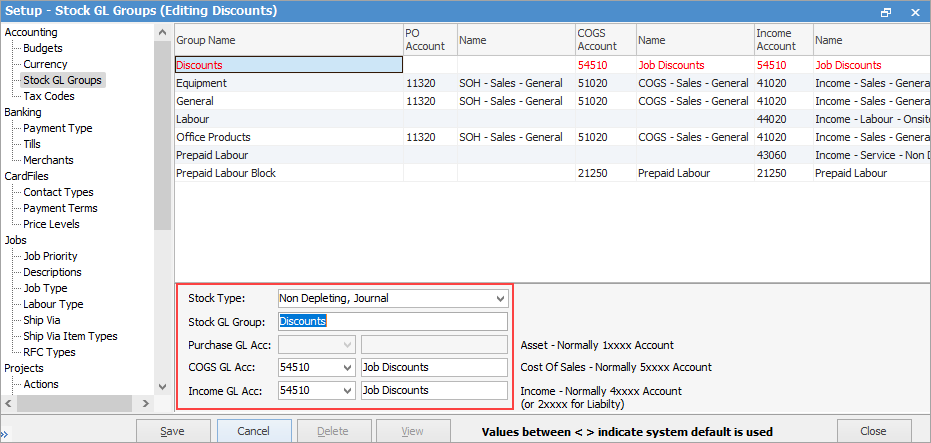Image resolution: width=931 pixels, height=443 pixels.
Task: Open the Stock Type dropdown
Action: pos(500,298)
